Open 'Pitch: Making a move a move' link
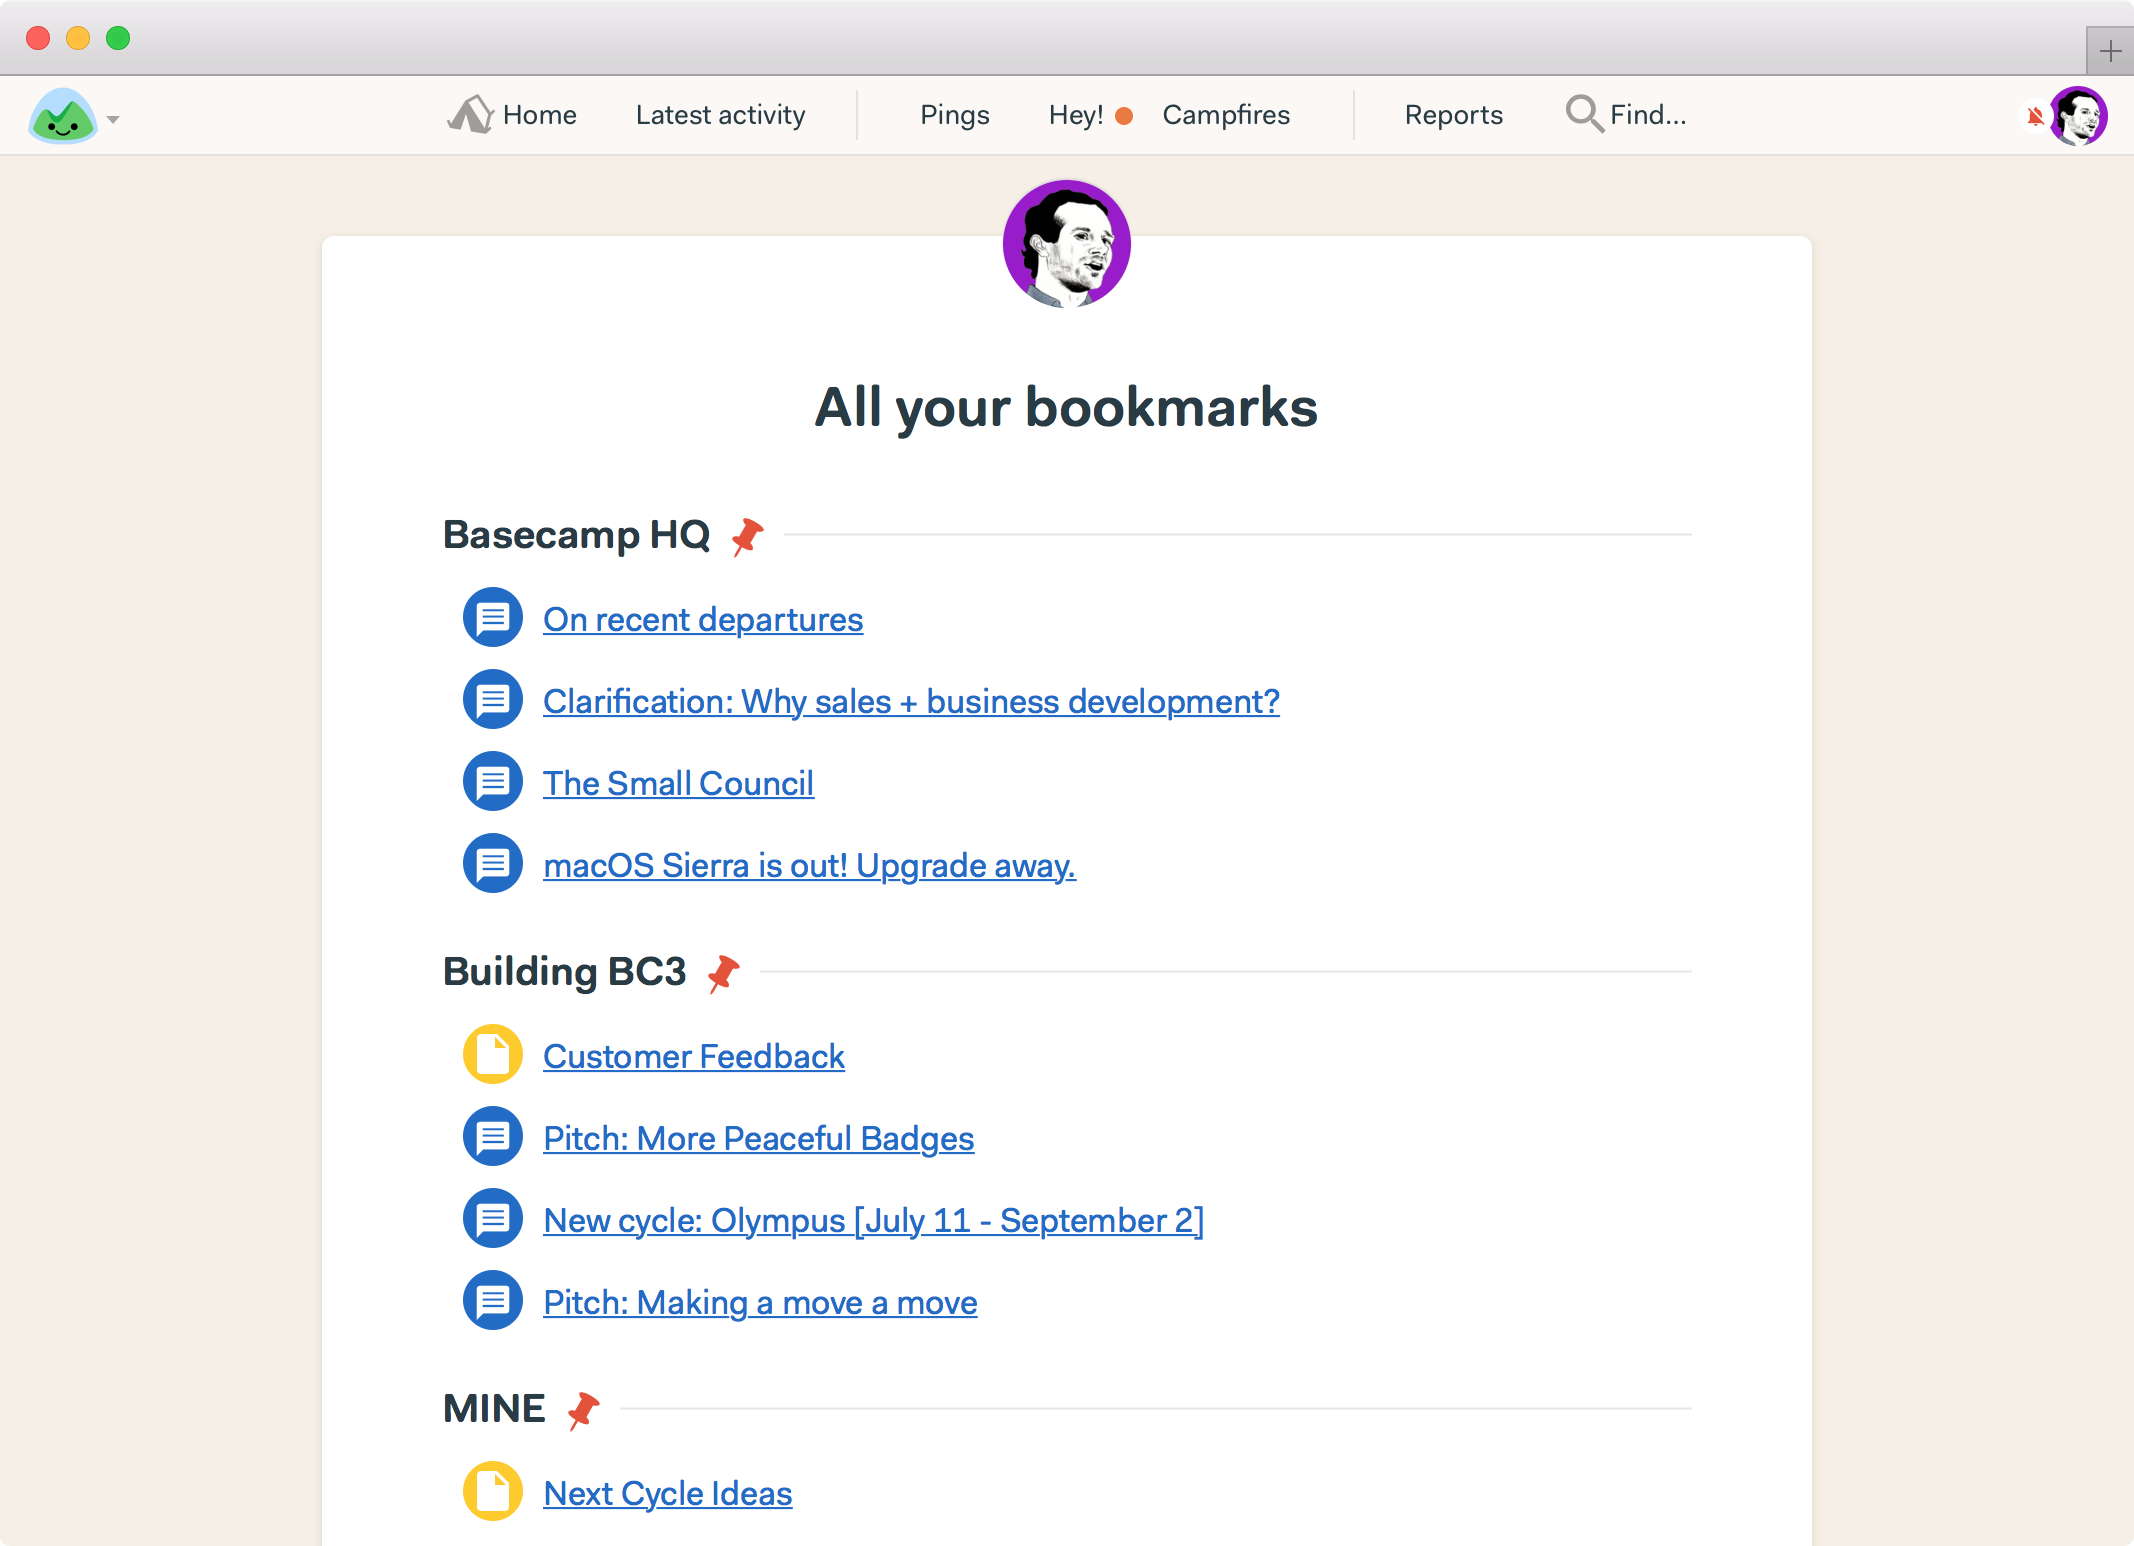The image size is (2134, 1546). pos(760,1303)
